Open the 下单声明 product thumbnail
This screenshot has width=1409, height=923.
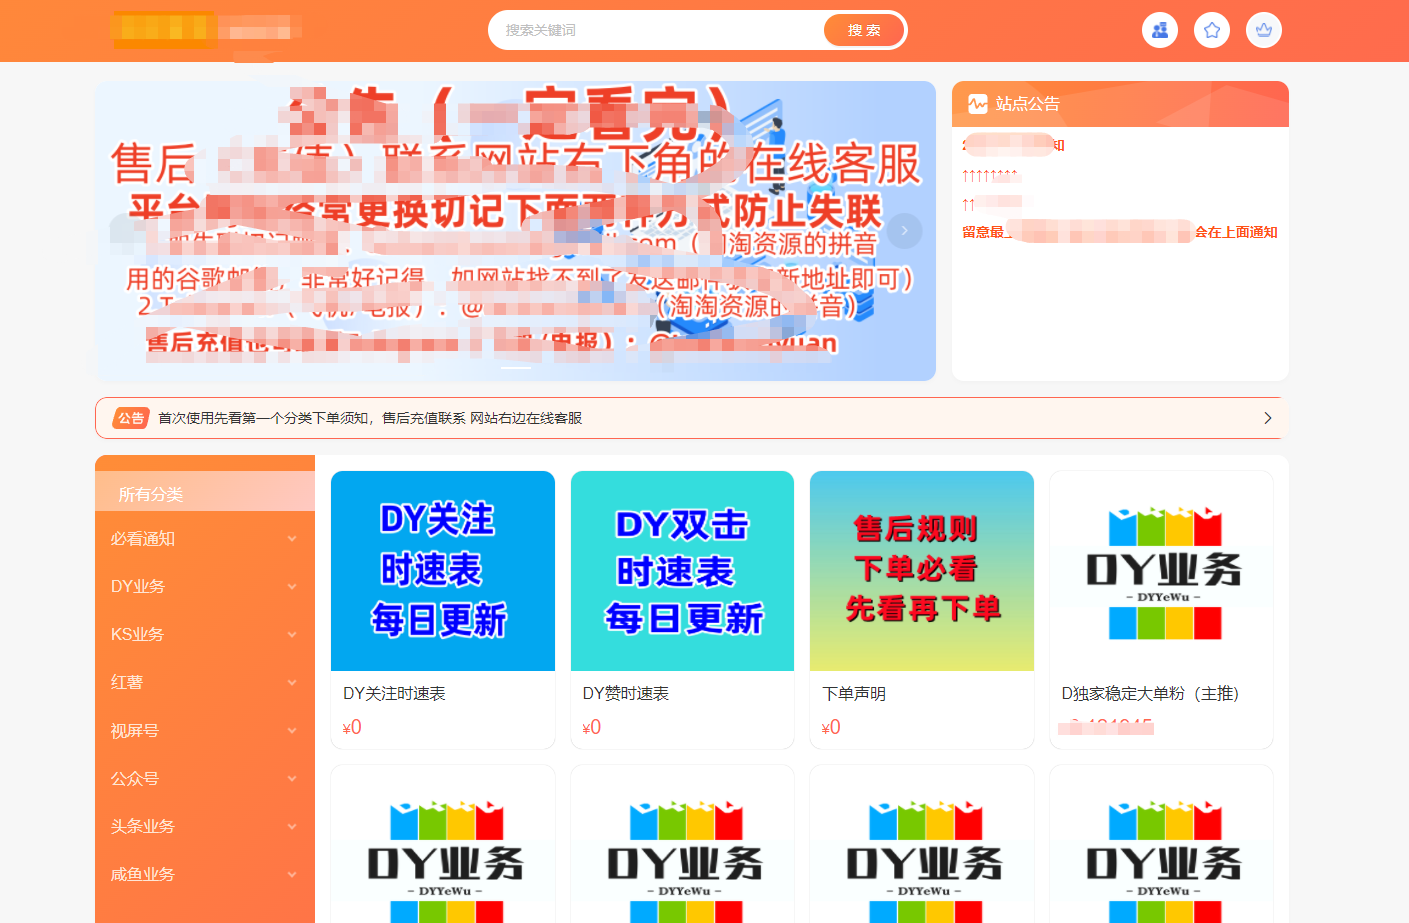point(921,570)
